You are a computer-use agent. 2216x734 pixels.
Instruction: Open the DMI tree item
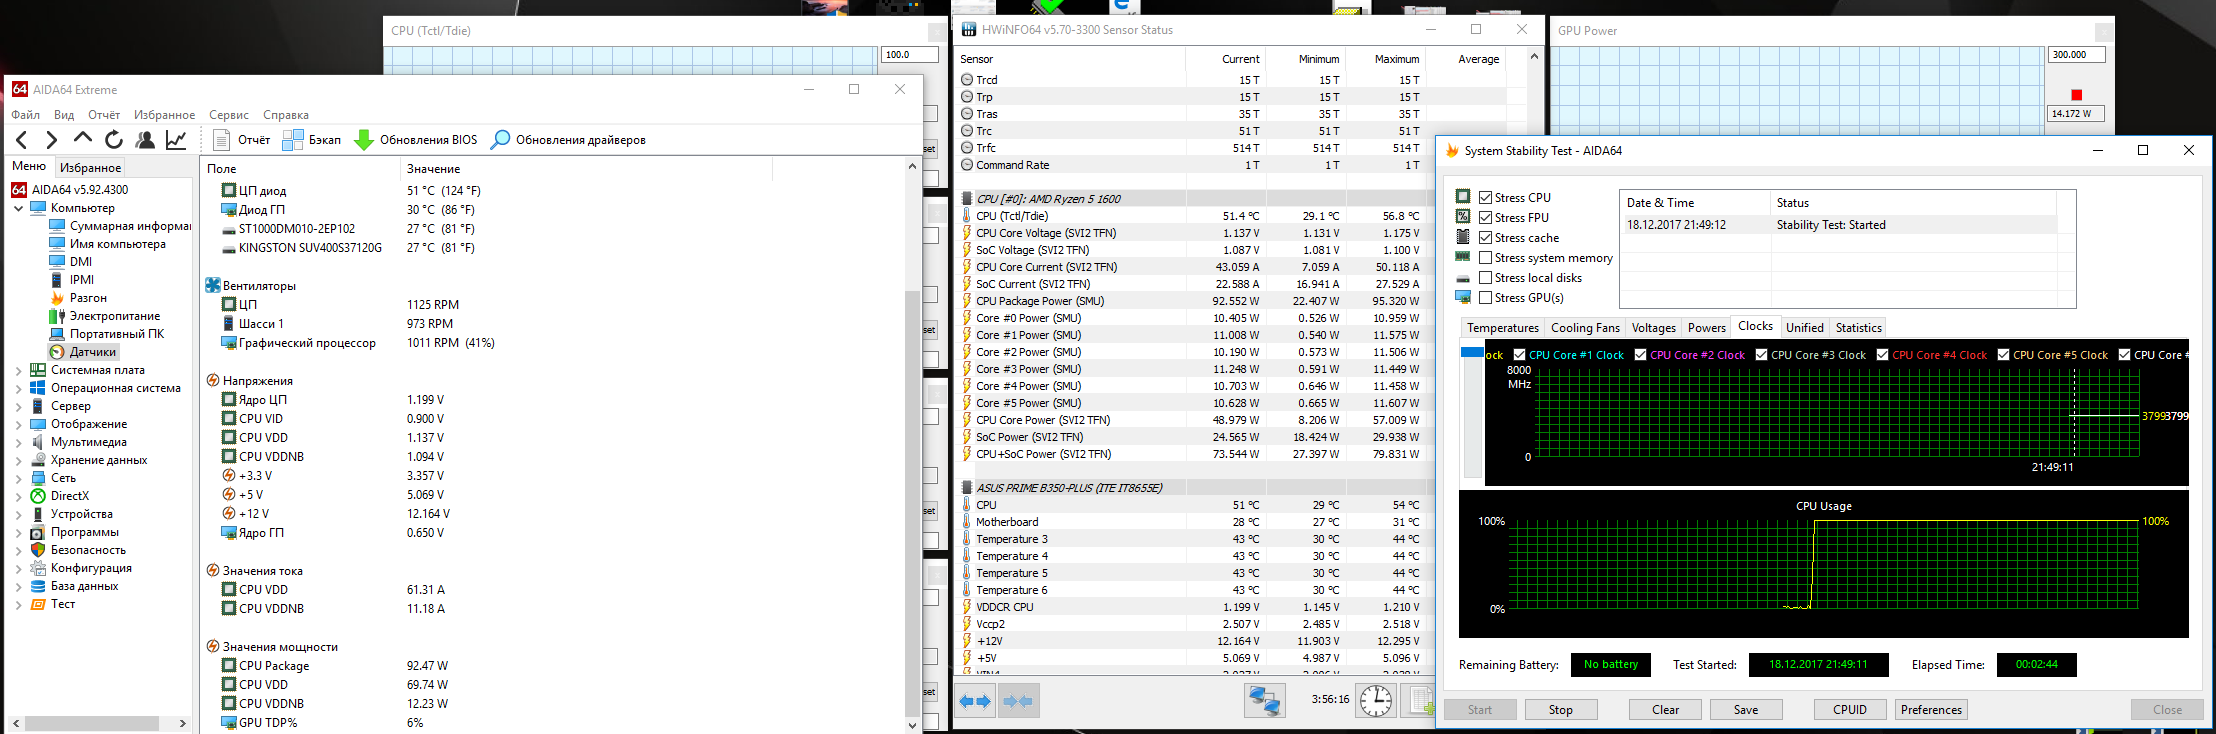[71, 262]
